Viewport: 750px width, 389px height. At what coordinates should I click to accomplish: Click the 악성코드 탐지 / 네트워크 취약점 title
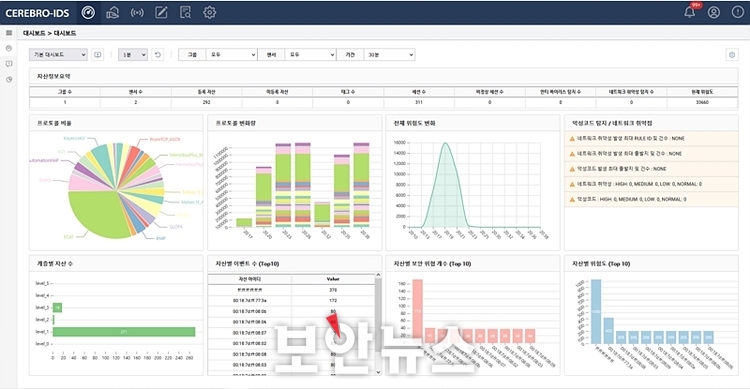click(x=612, y=123)
